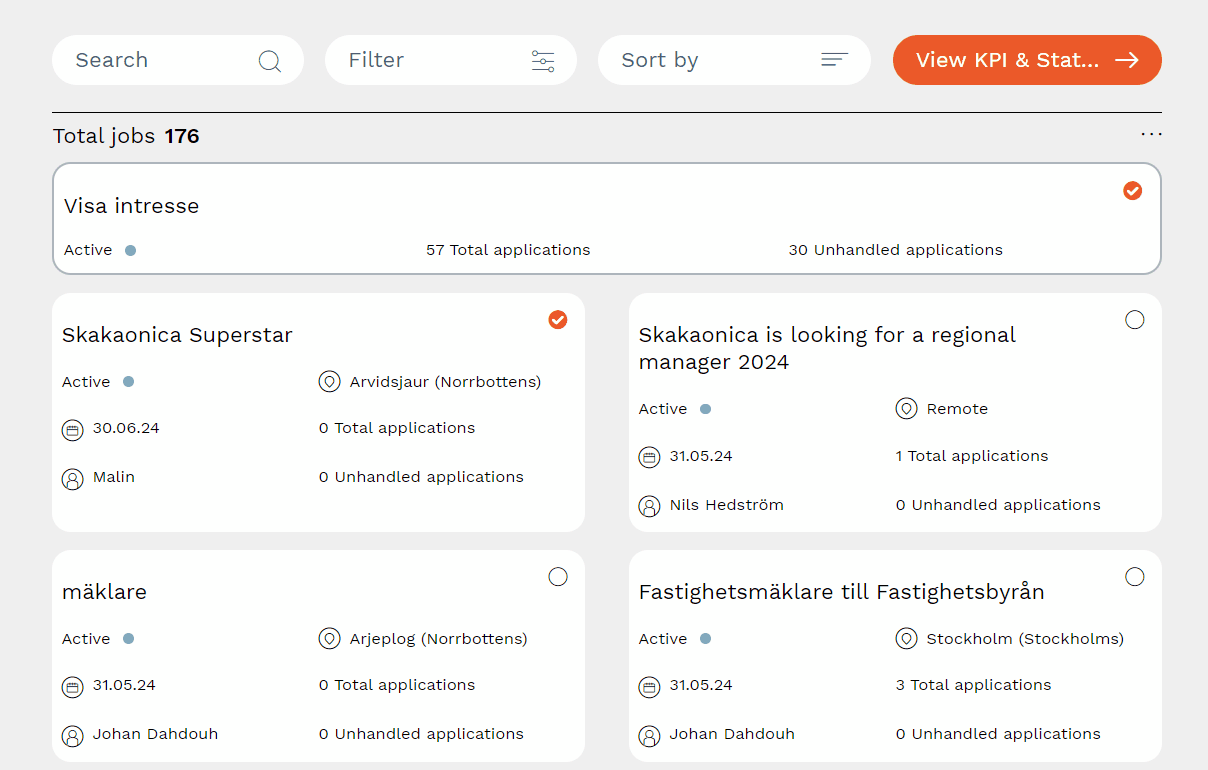The width and height of the screenshot is (1208, 770).
Task: Click the filter sliders icon
Action: tap(543, 61)
